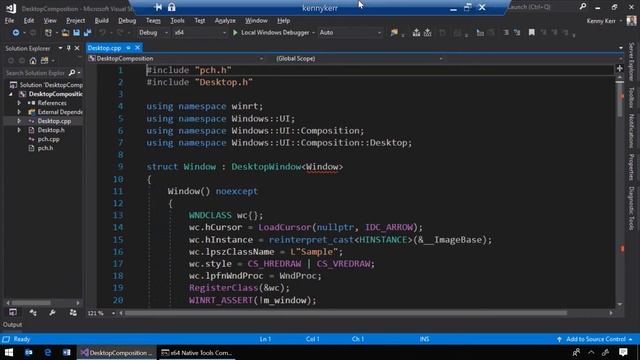
Task: Select the Desktop.cpp editor tab
Action: (x=104, y=48)
